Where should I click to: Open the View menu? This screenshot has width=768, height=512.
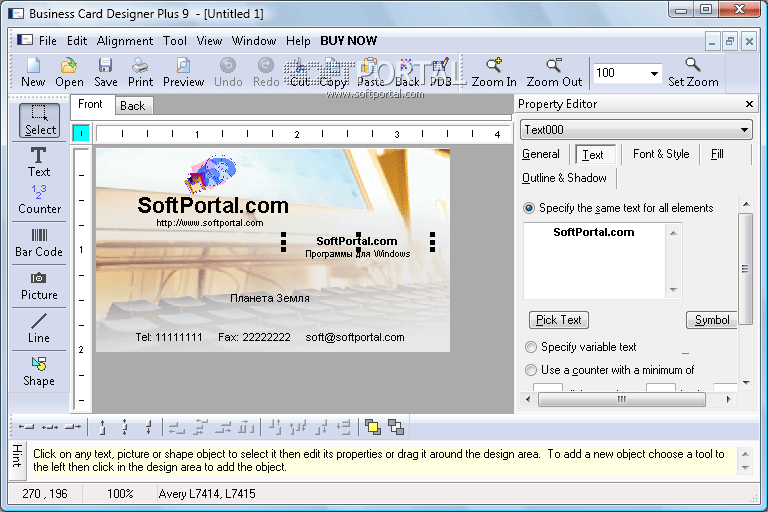click(209, 41)
